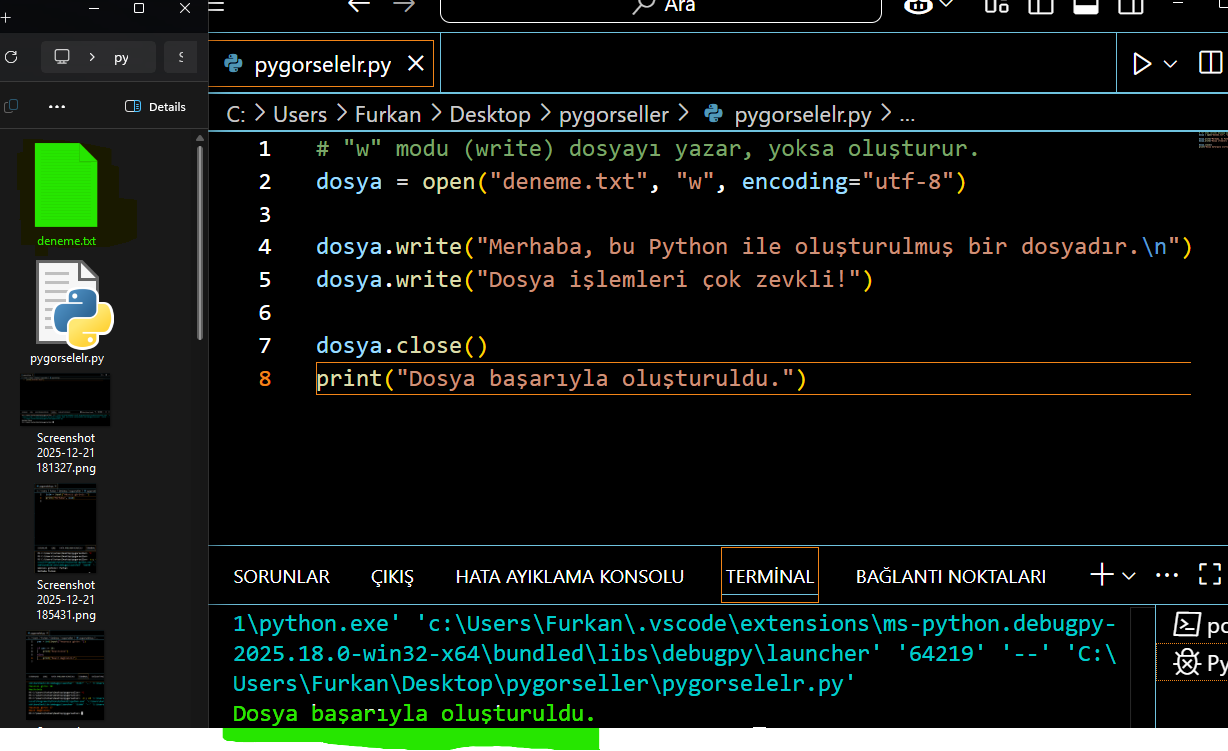This screenshot has width=1228, height=751.
Task: Maximize the terminal panel size
Action: 1209,575
